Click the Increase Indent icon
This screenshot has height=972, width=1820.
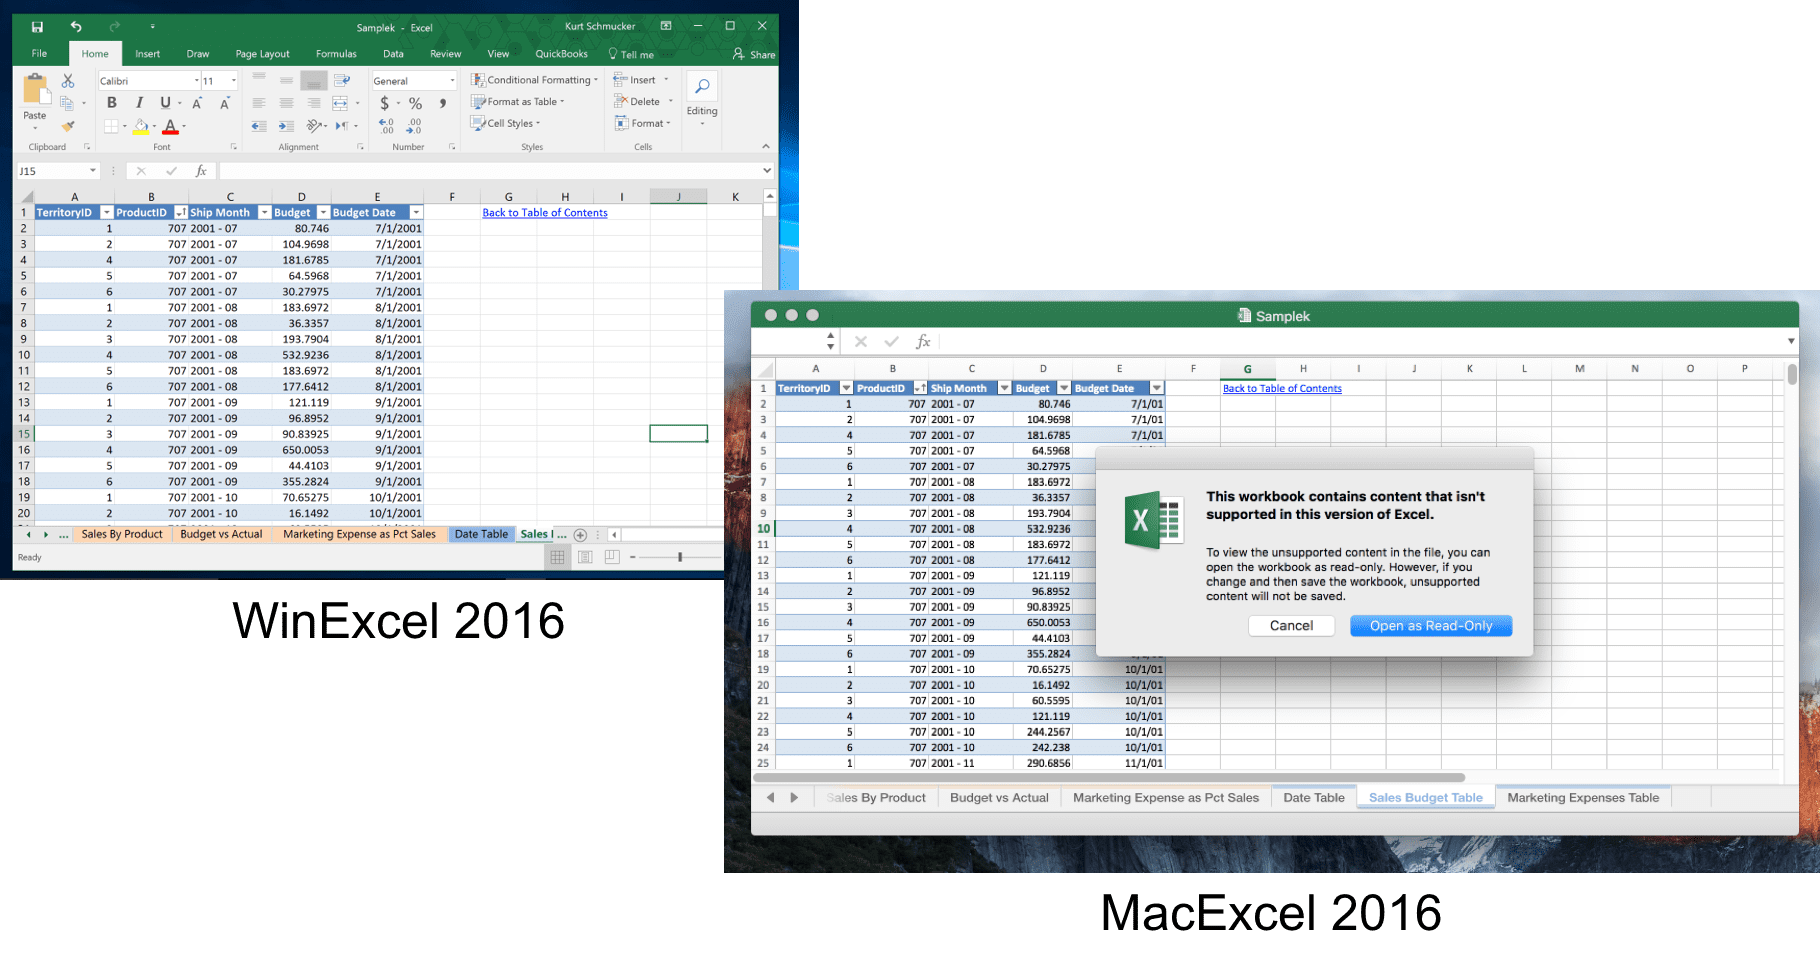(286, 126)
